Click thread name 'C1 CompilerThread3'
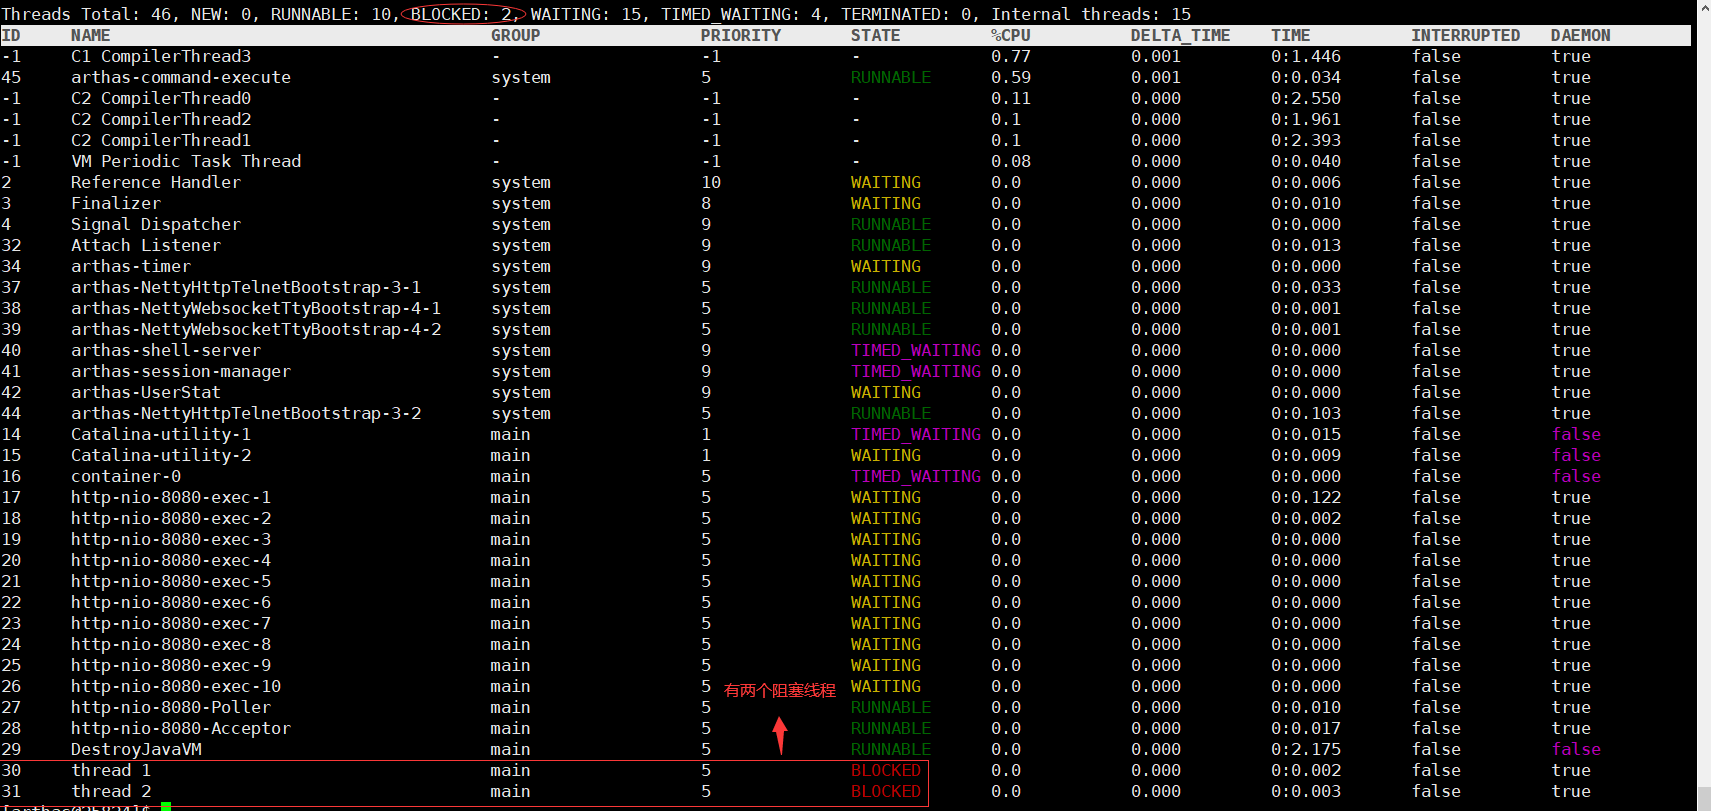The image size is (1711, 811). click(161, 56)
